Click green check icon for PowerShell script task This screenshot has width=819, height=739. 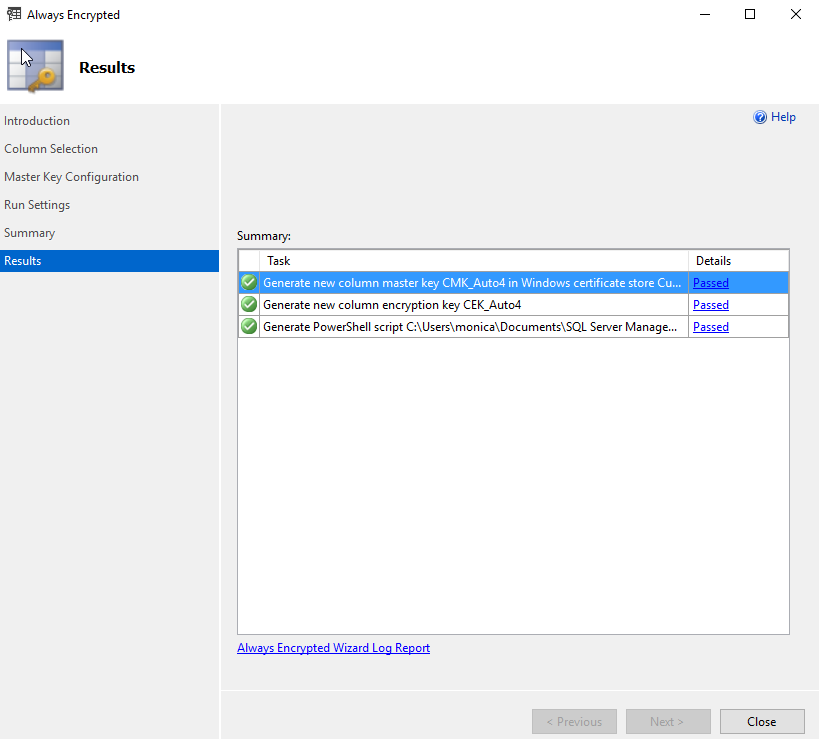tap(249, 326)
